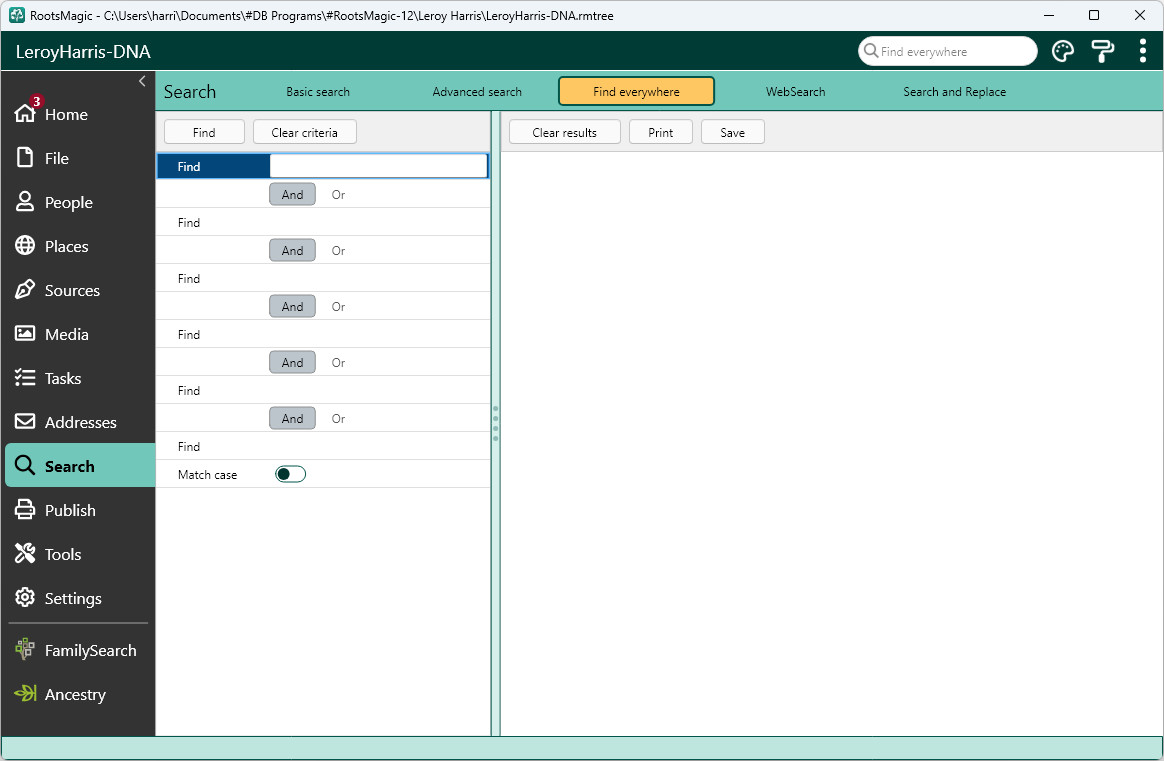
Task: Focus the Find everywhere box in header
Action: pos(948,51)
